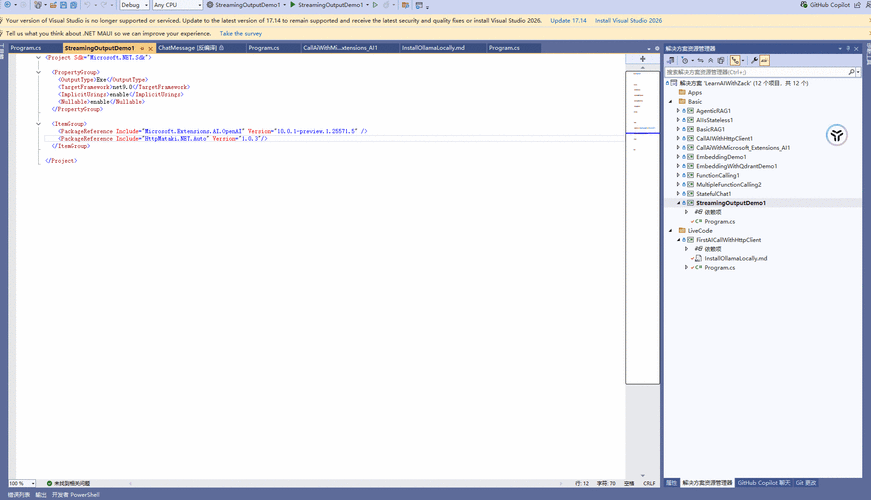Screen dimensions: 871x500
Task: Click Collapse All icon in Solution Explorer
Action: click(710, 60)
